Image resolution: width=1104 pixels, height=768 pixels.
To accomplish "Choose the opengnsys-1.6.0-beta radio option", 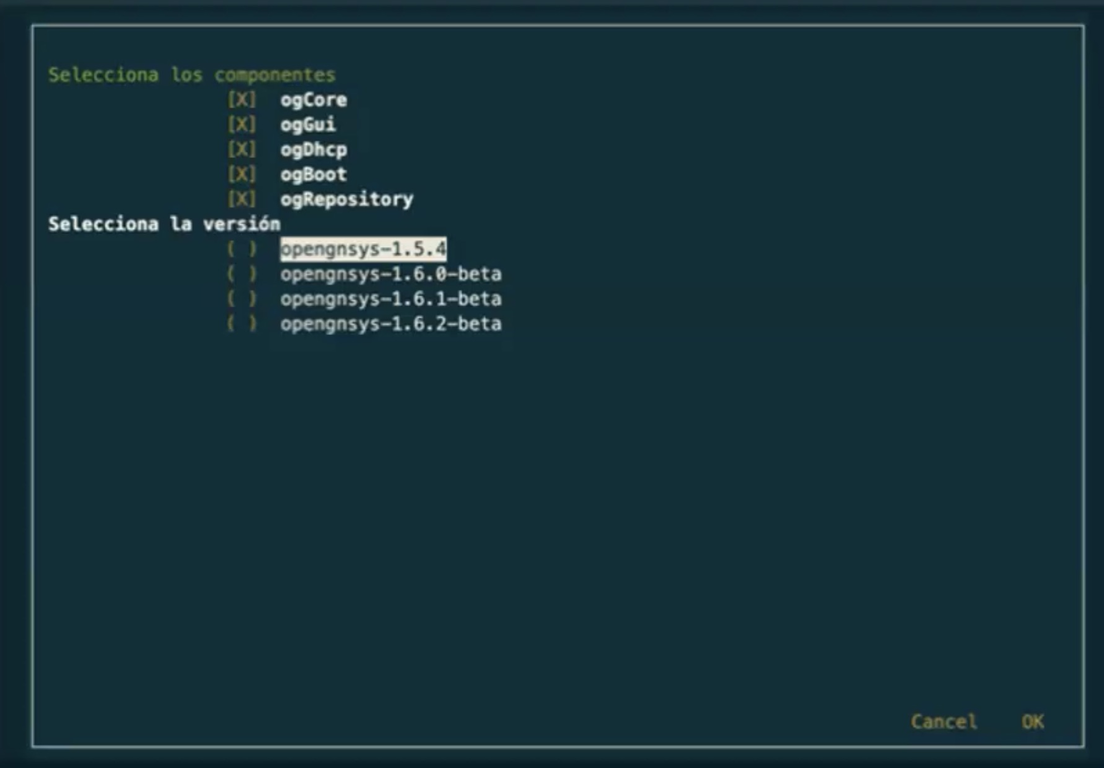I will pyautogui.click(x=242, y=274).
